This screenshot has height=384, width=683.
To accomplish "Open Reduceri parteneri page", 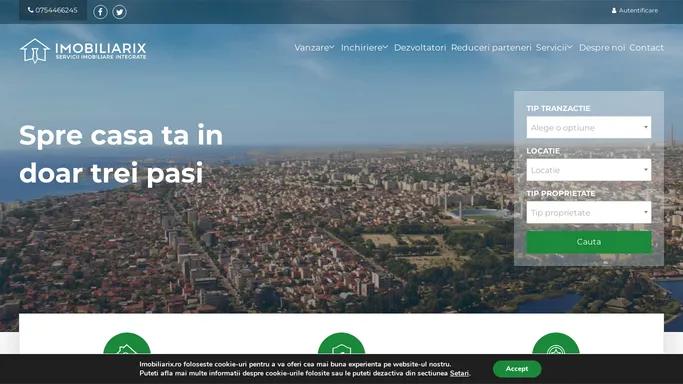I will (491, 47).
